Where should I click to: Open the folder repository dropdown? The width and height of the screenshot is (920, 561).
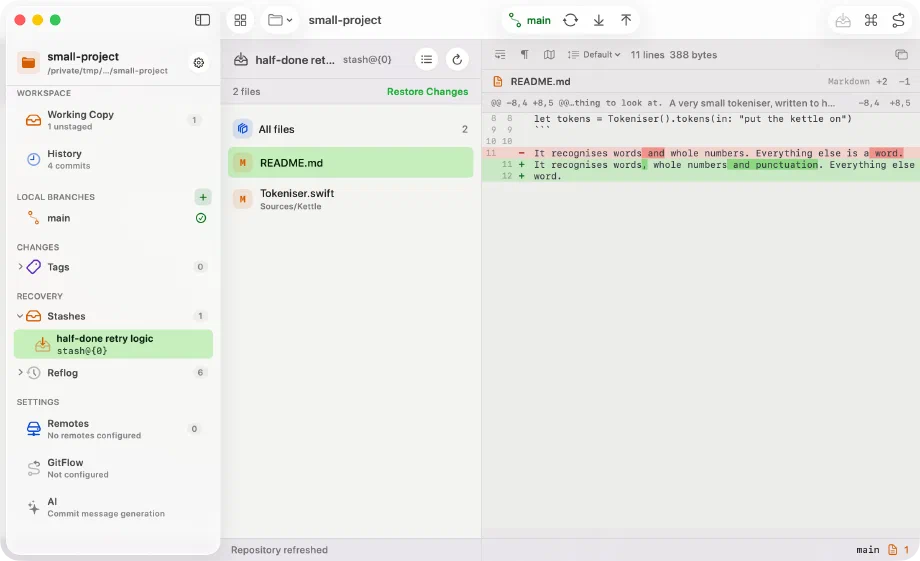(x=280, y=20)
